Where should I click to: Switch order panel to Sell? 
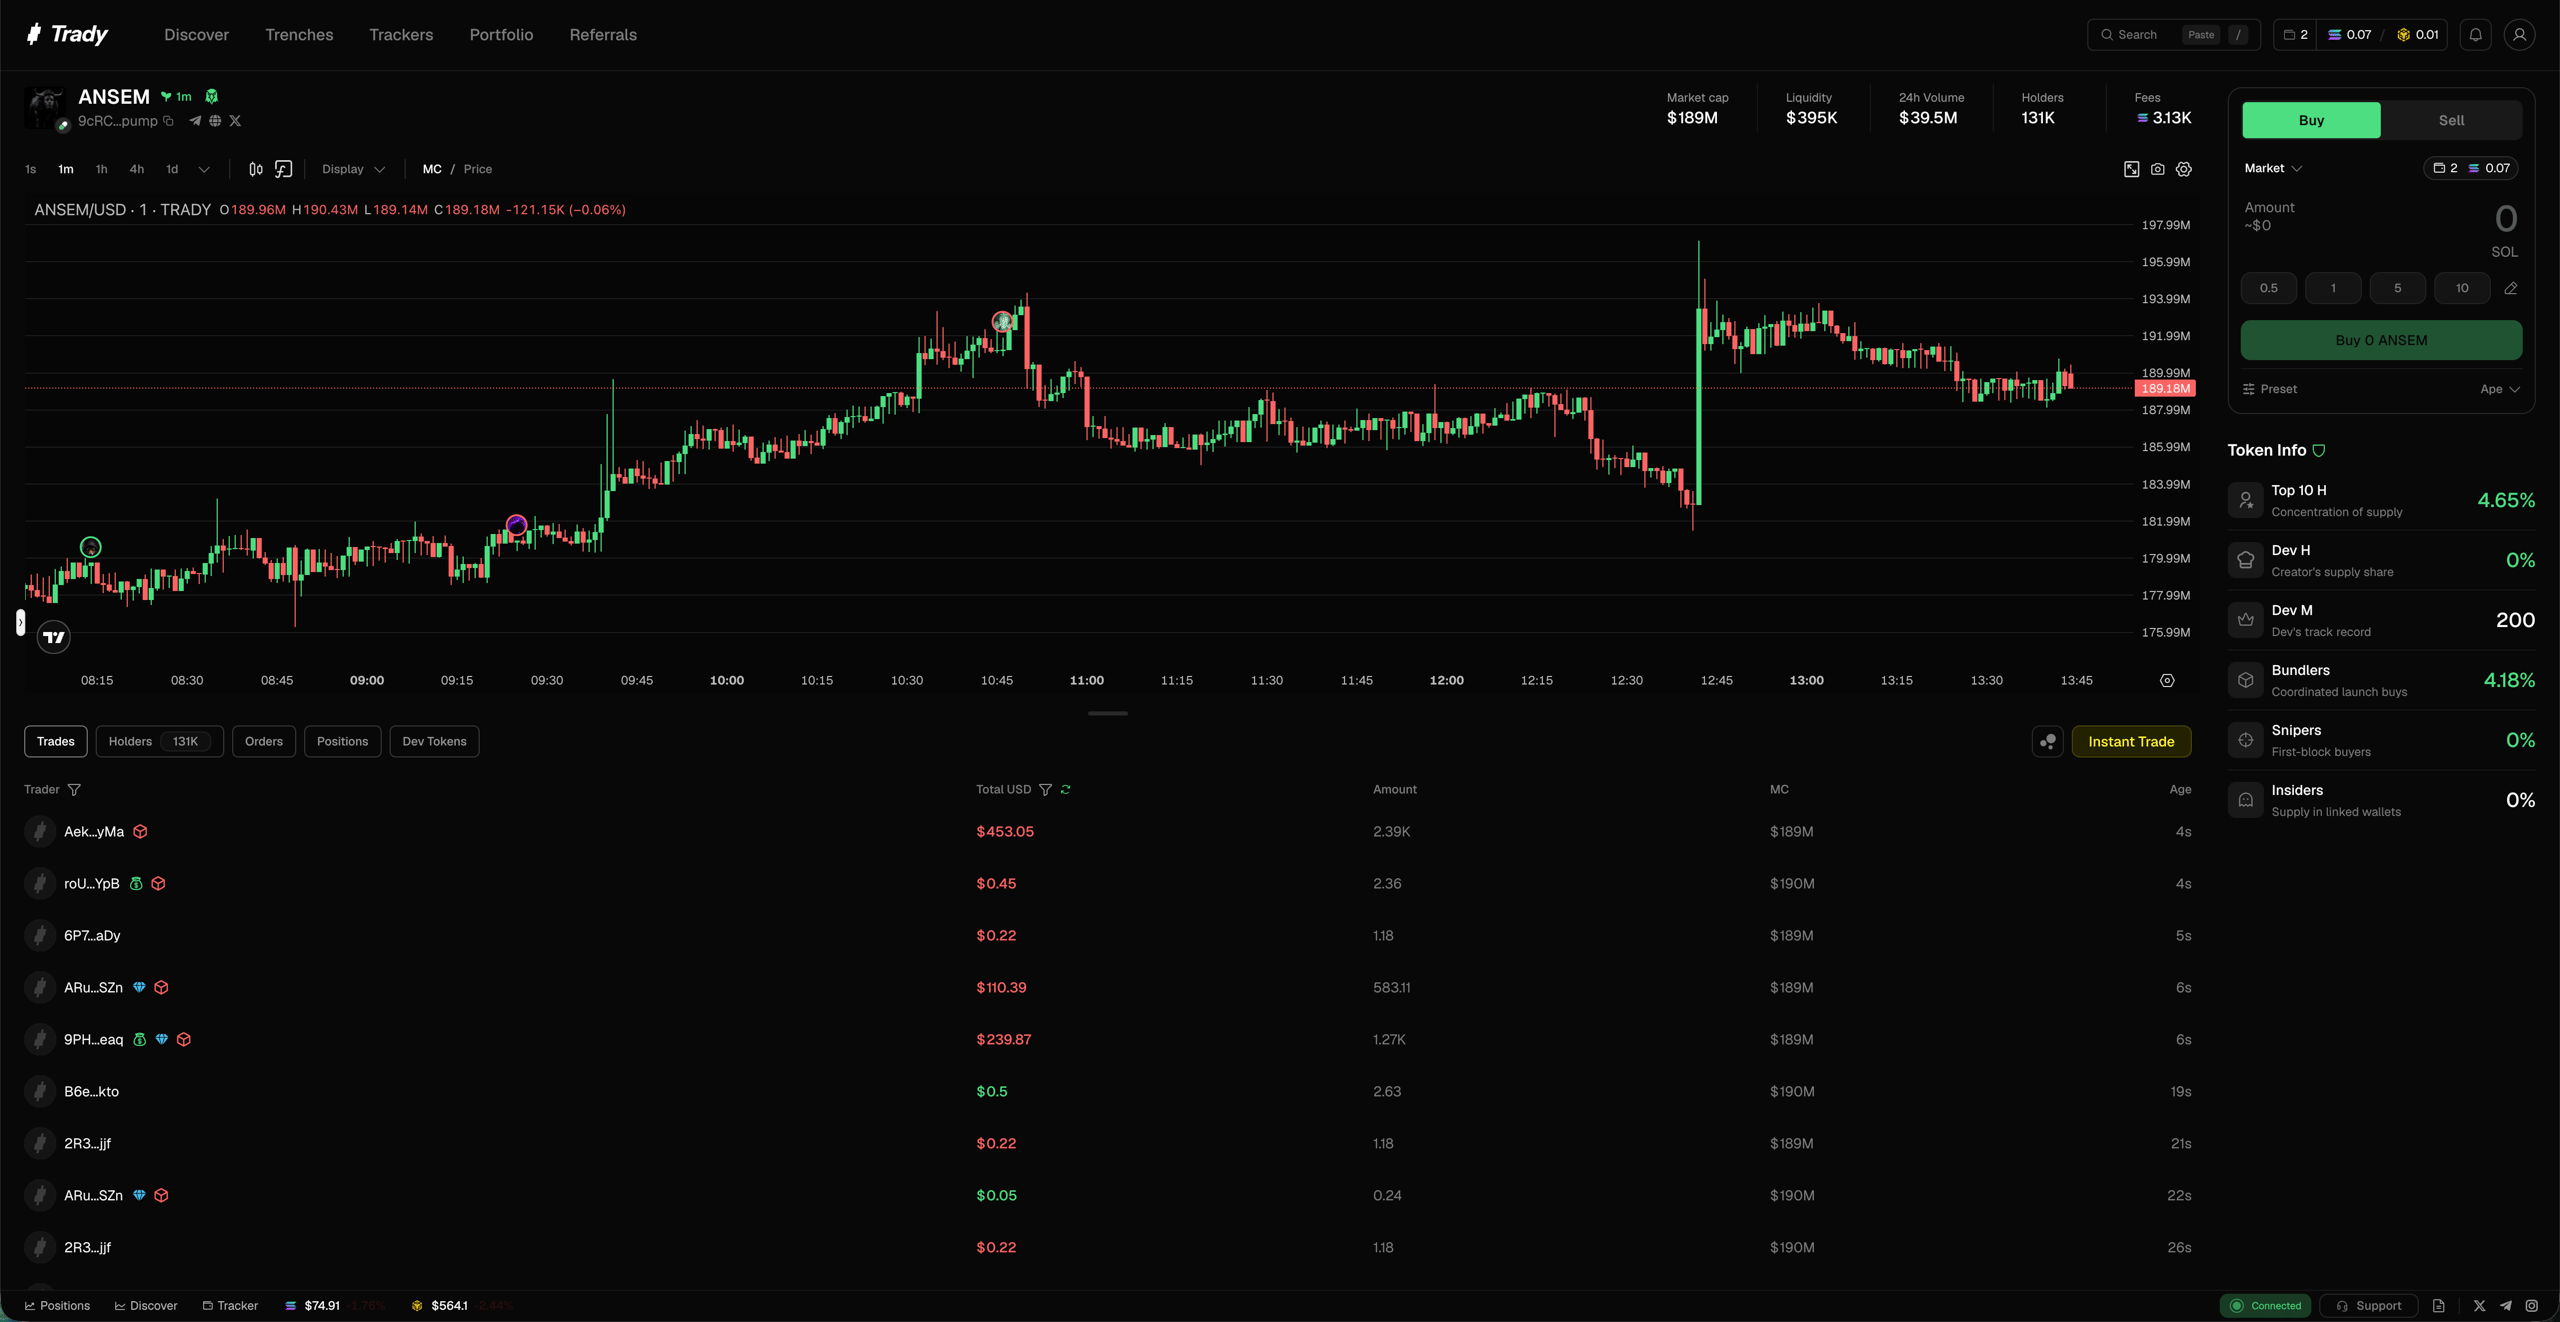[2451, 120]
